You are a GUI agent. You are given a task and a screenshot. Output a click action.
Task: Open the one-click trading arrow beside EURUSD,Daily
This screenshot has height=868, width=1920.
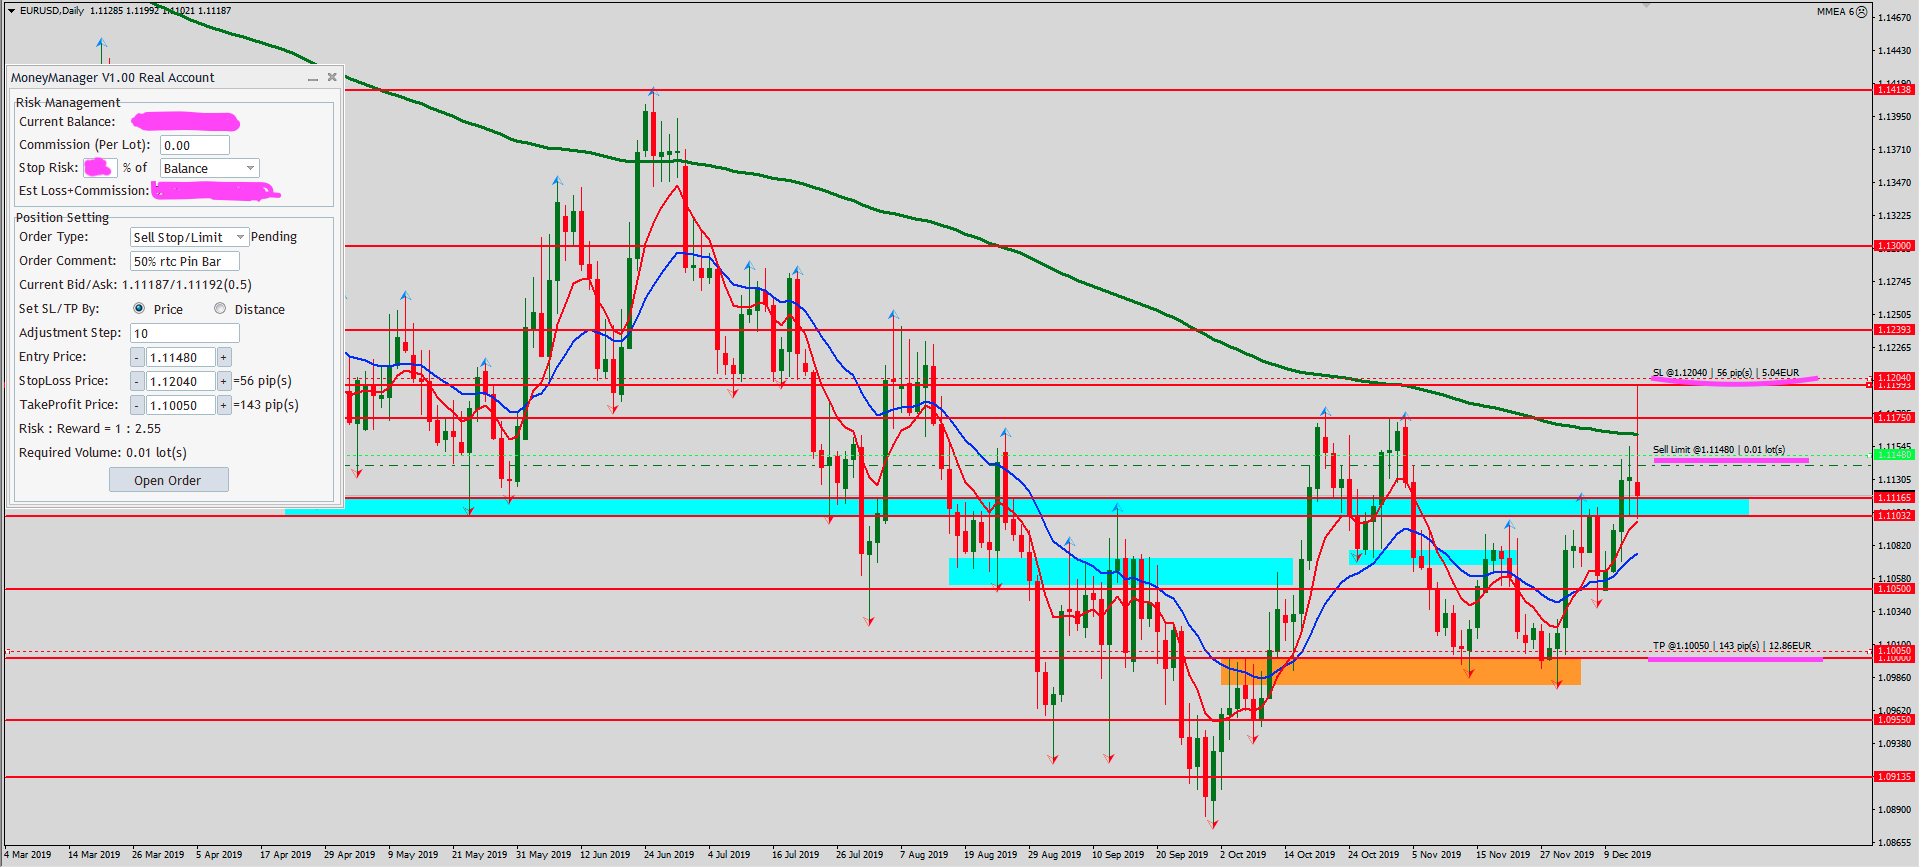pyautogui.click(x=11, y=11)
